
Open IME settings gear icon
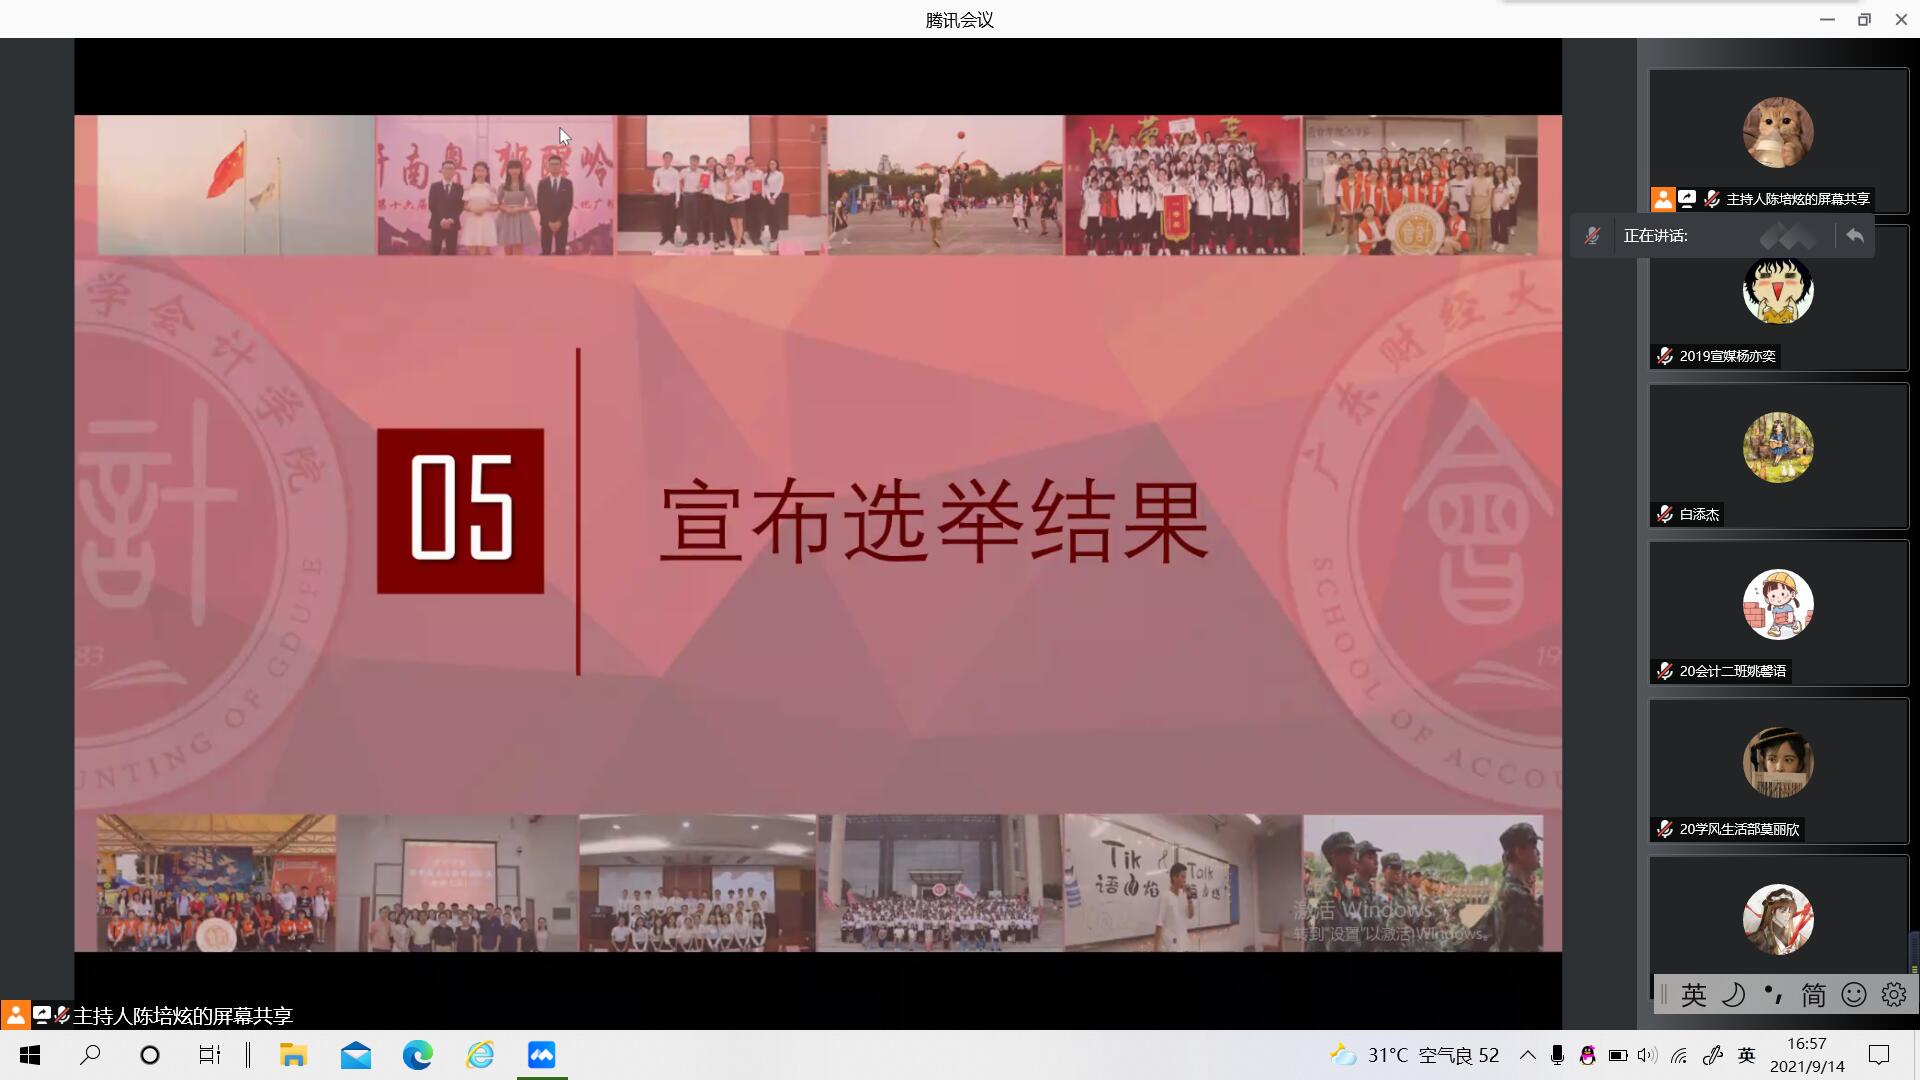(1893, 994)
